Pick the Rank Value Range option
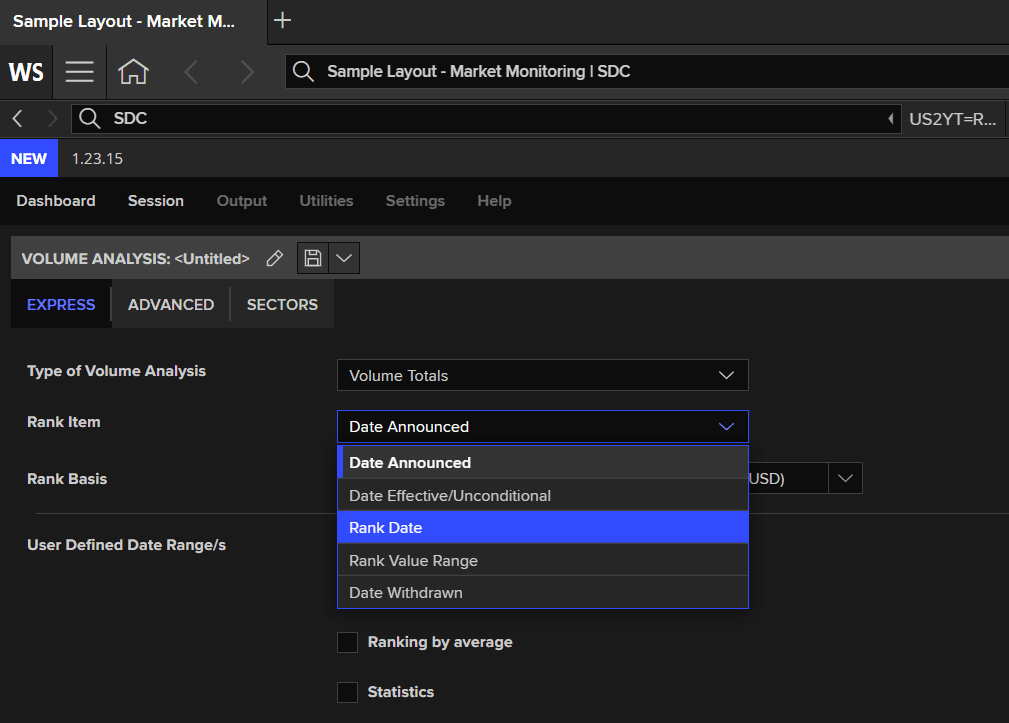Screen dimensions: 1009x723 (x=542, y=560)
